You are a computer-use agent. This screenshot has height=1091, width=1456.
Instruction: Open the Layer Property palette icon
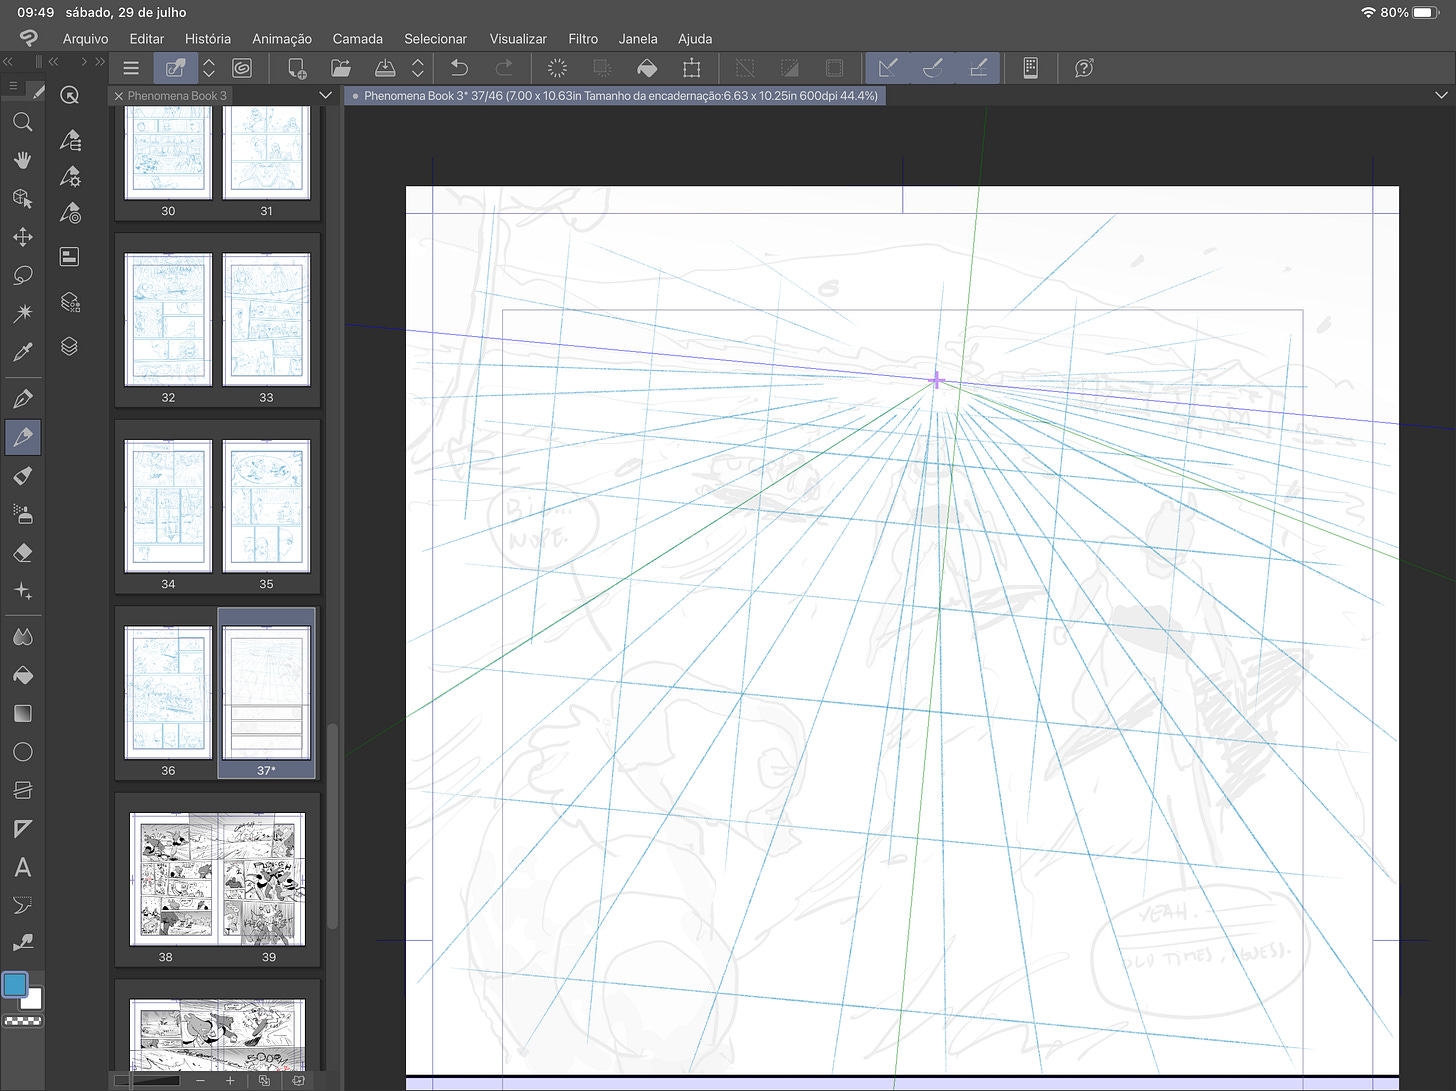click(x=69, y=257)
